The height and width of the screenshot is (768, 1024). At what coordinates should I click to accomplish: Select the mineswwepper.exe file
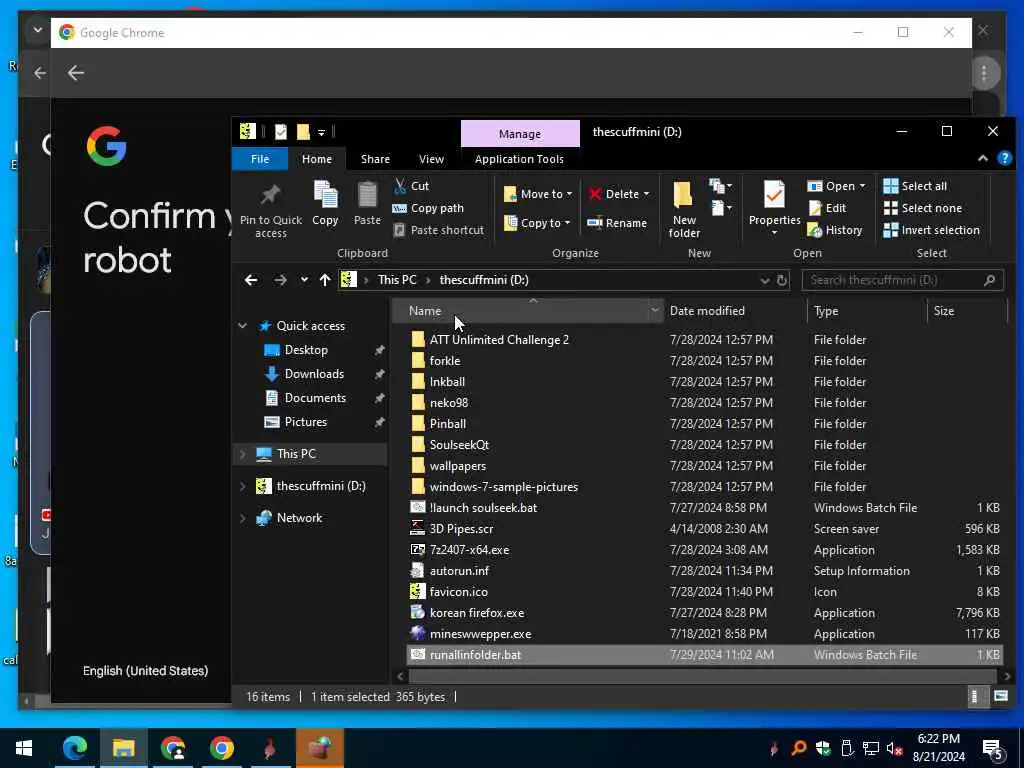point(480,634)
